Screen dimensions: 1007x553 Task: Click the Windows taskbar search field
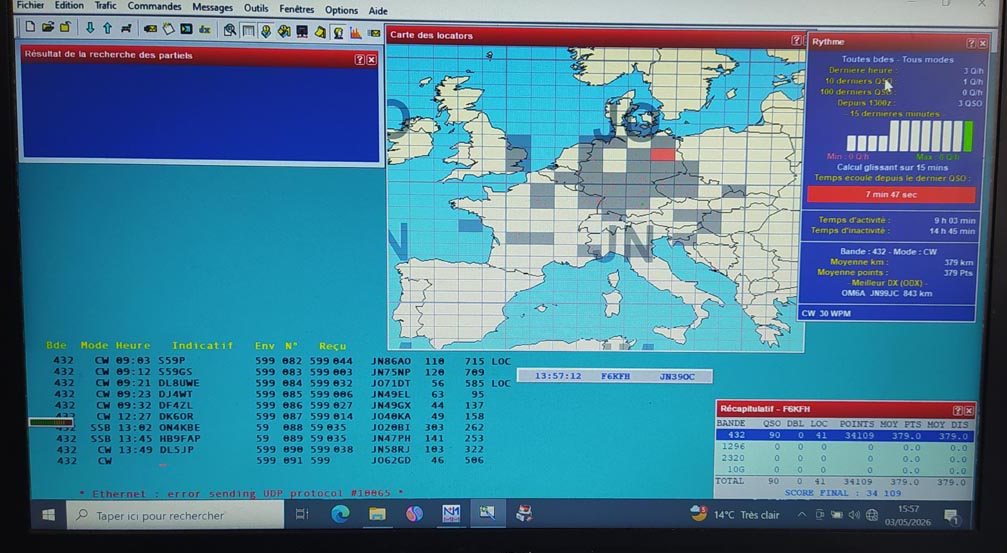175,515
